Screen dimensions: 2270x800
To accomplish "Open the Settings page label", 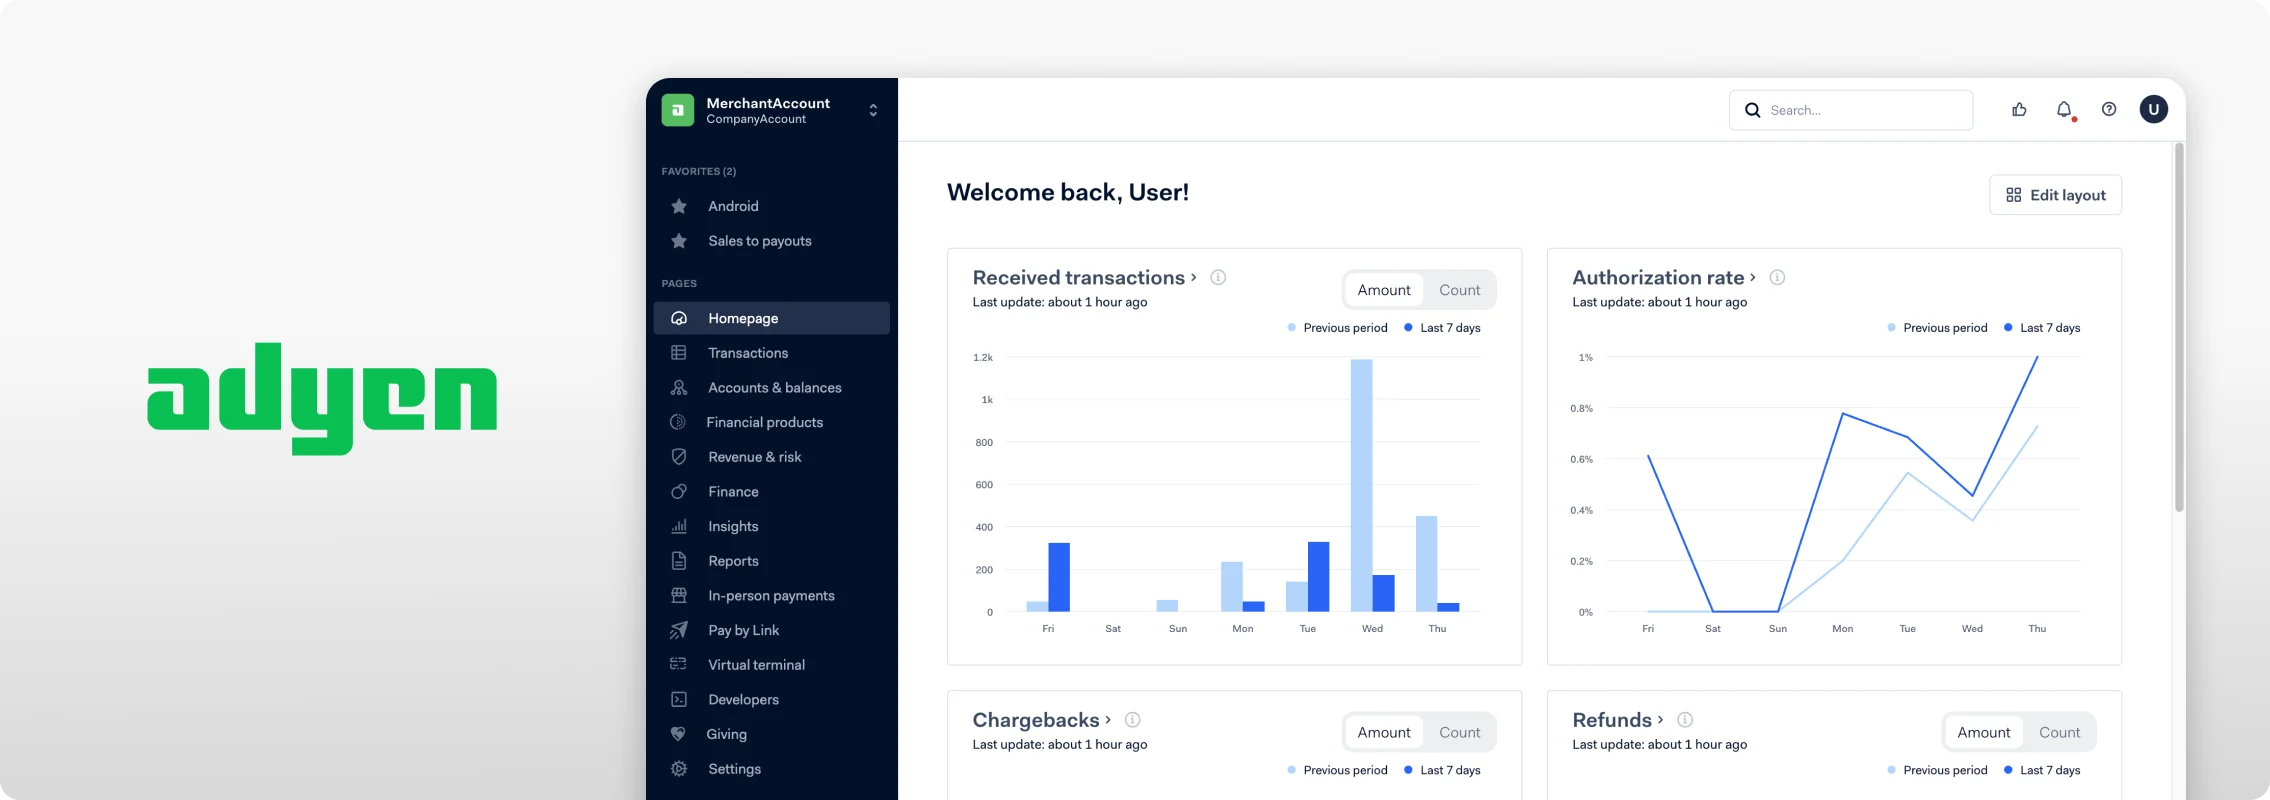I will [734, 769].
